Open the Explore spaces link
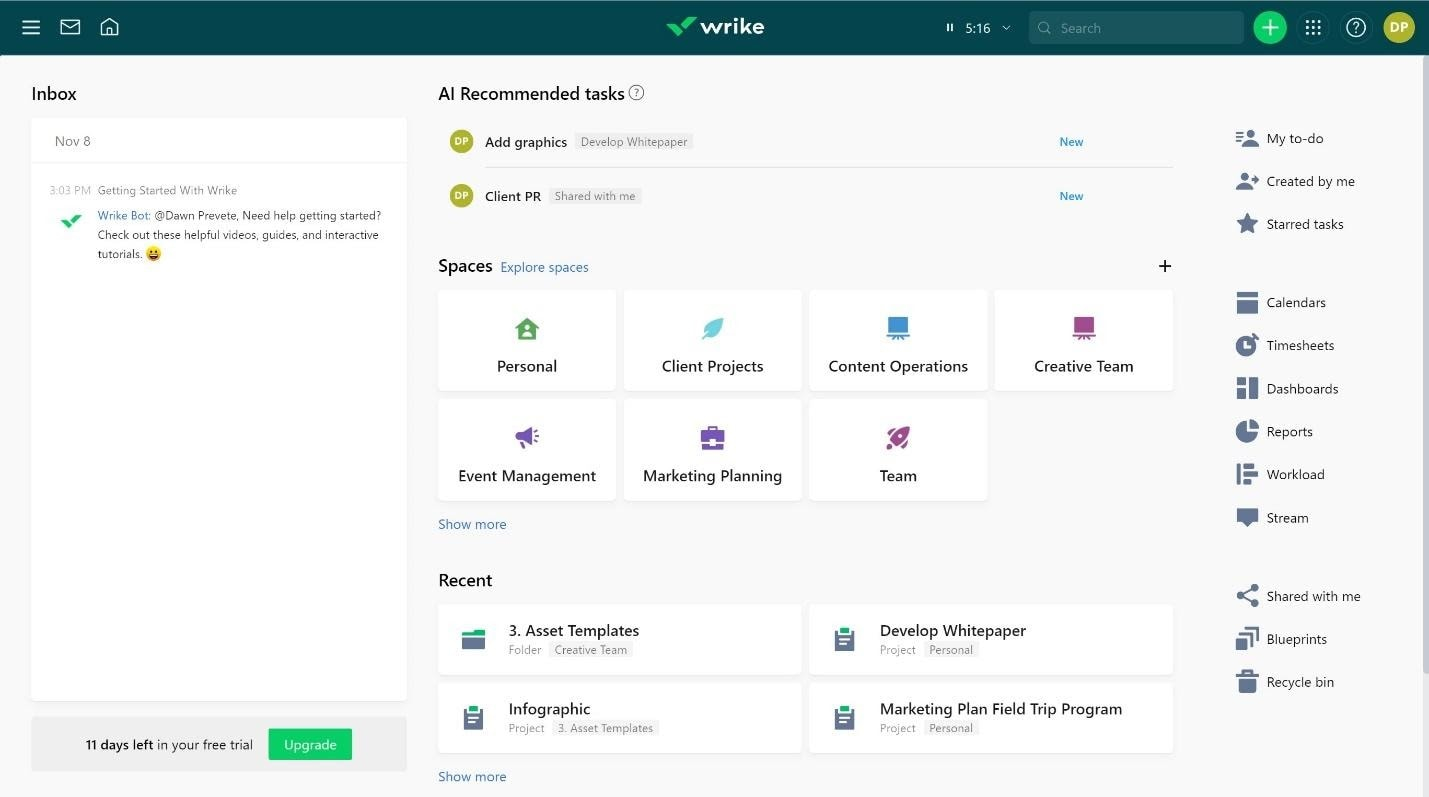Viewport: 1429px width, 797px height. coord(544,267)
